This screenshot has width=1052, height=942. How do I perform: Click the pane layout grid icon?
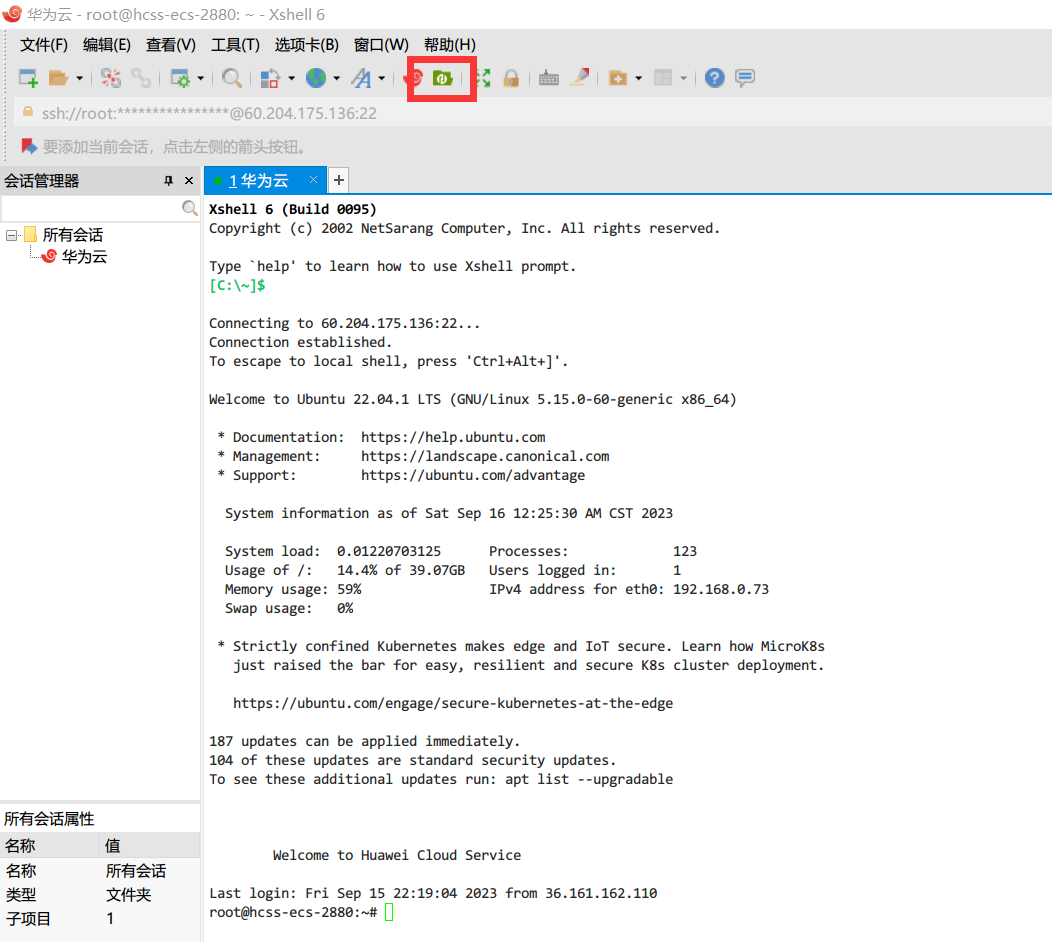pos(663,78)
